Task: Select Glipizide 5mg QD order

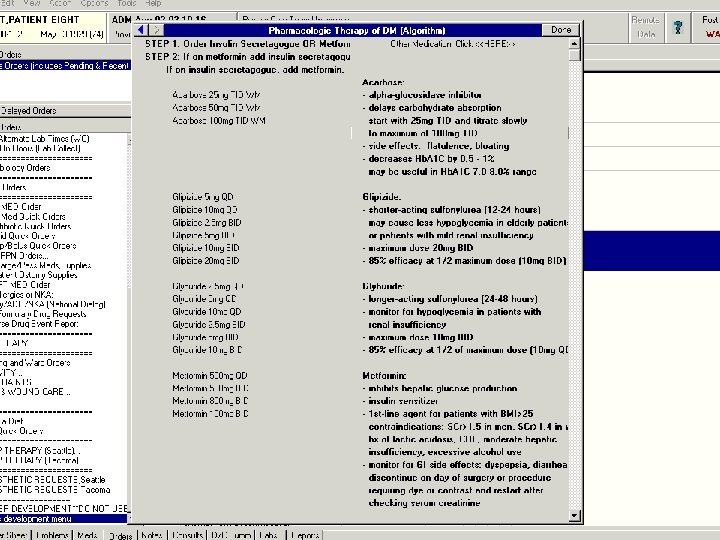Action: pos(203,197)
